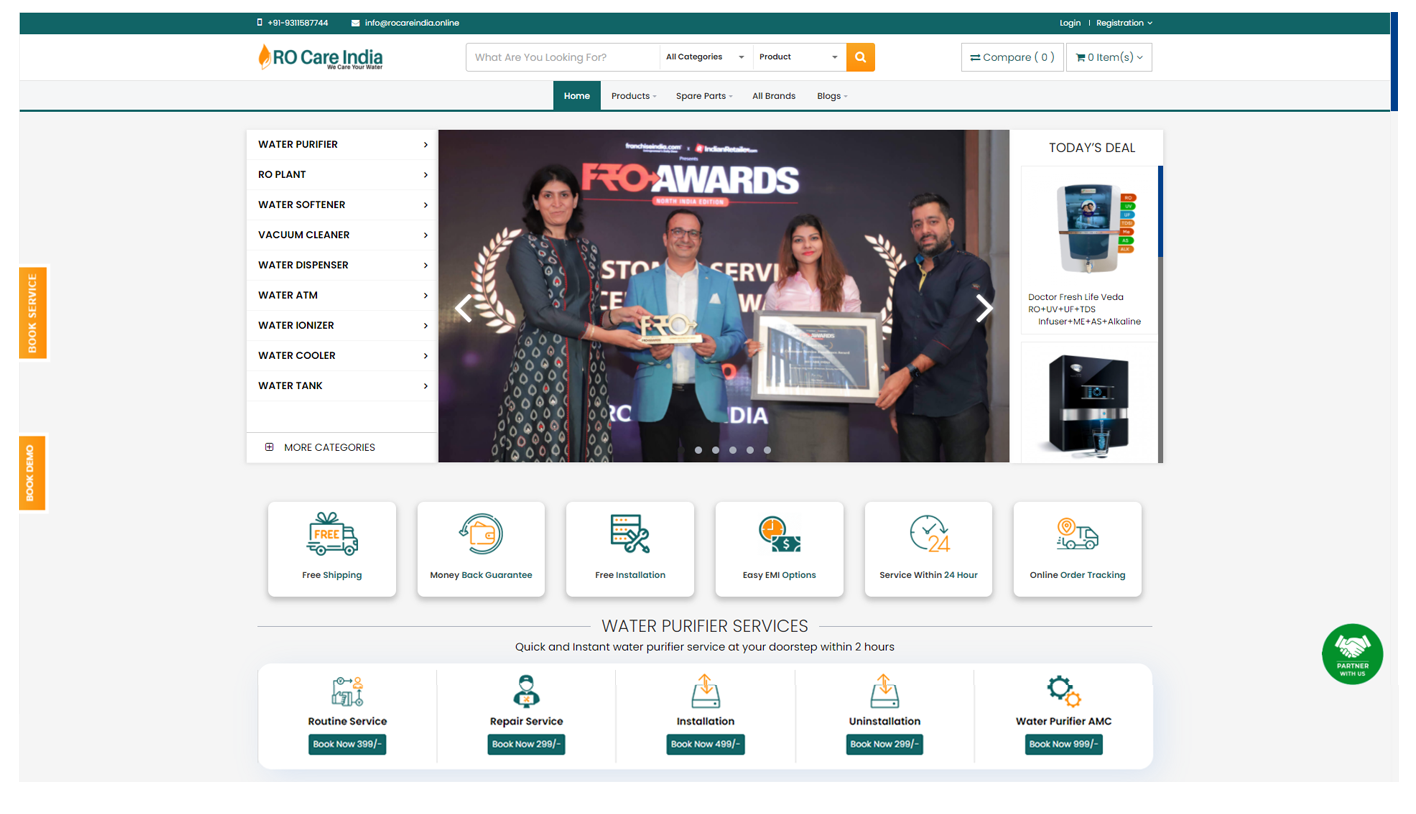
Task: Click the Free Installation tools icon
Action: [630, 534]
